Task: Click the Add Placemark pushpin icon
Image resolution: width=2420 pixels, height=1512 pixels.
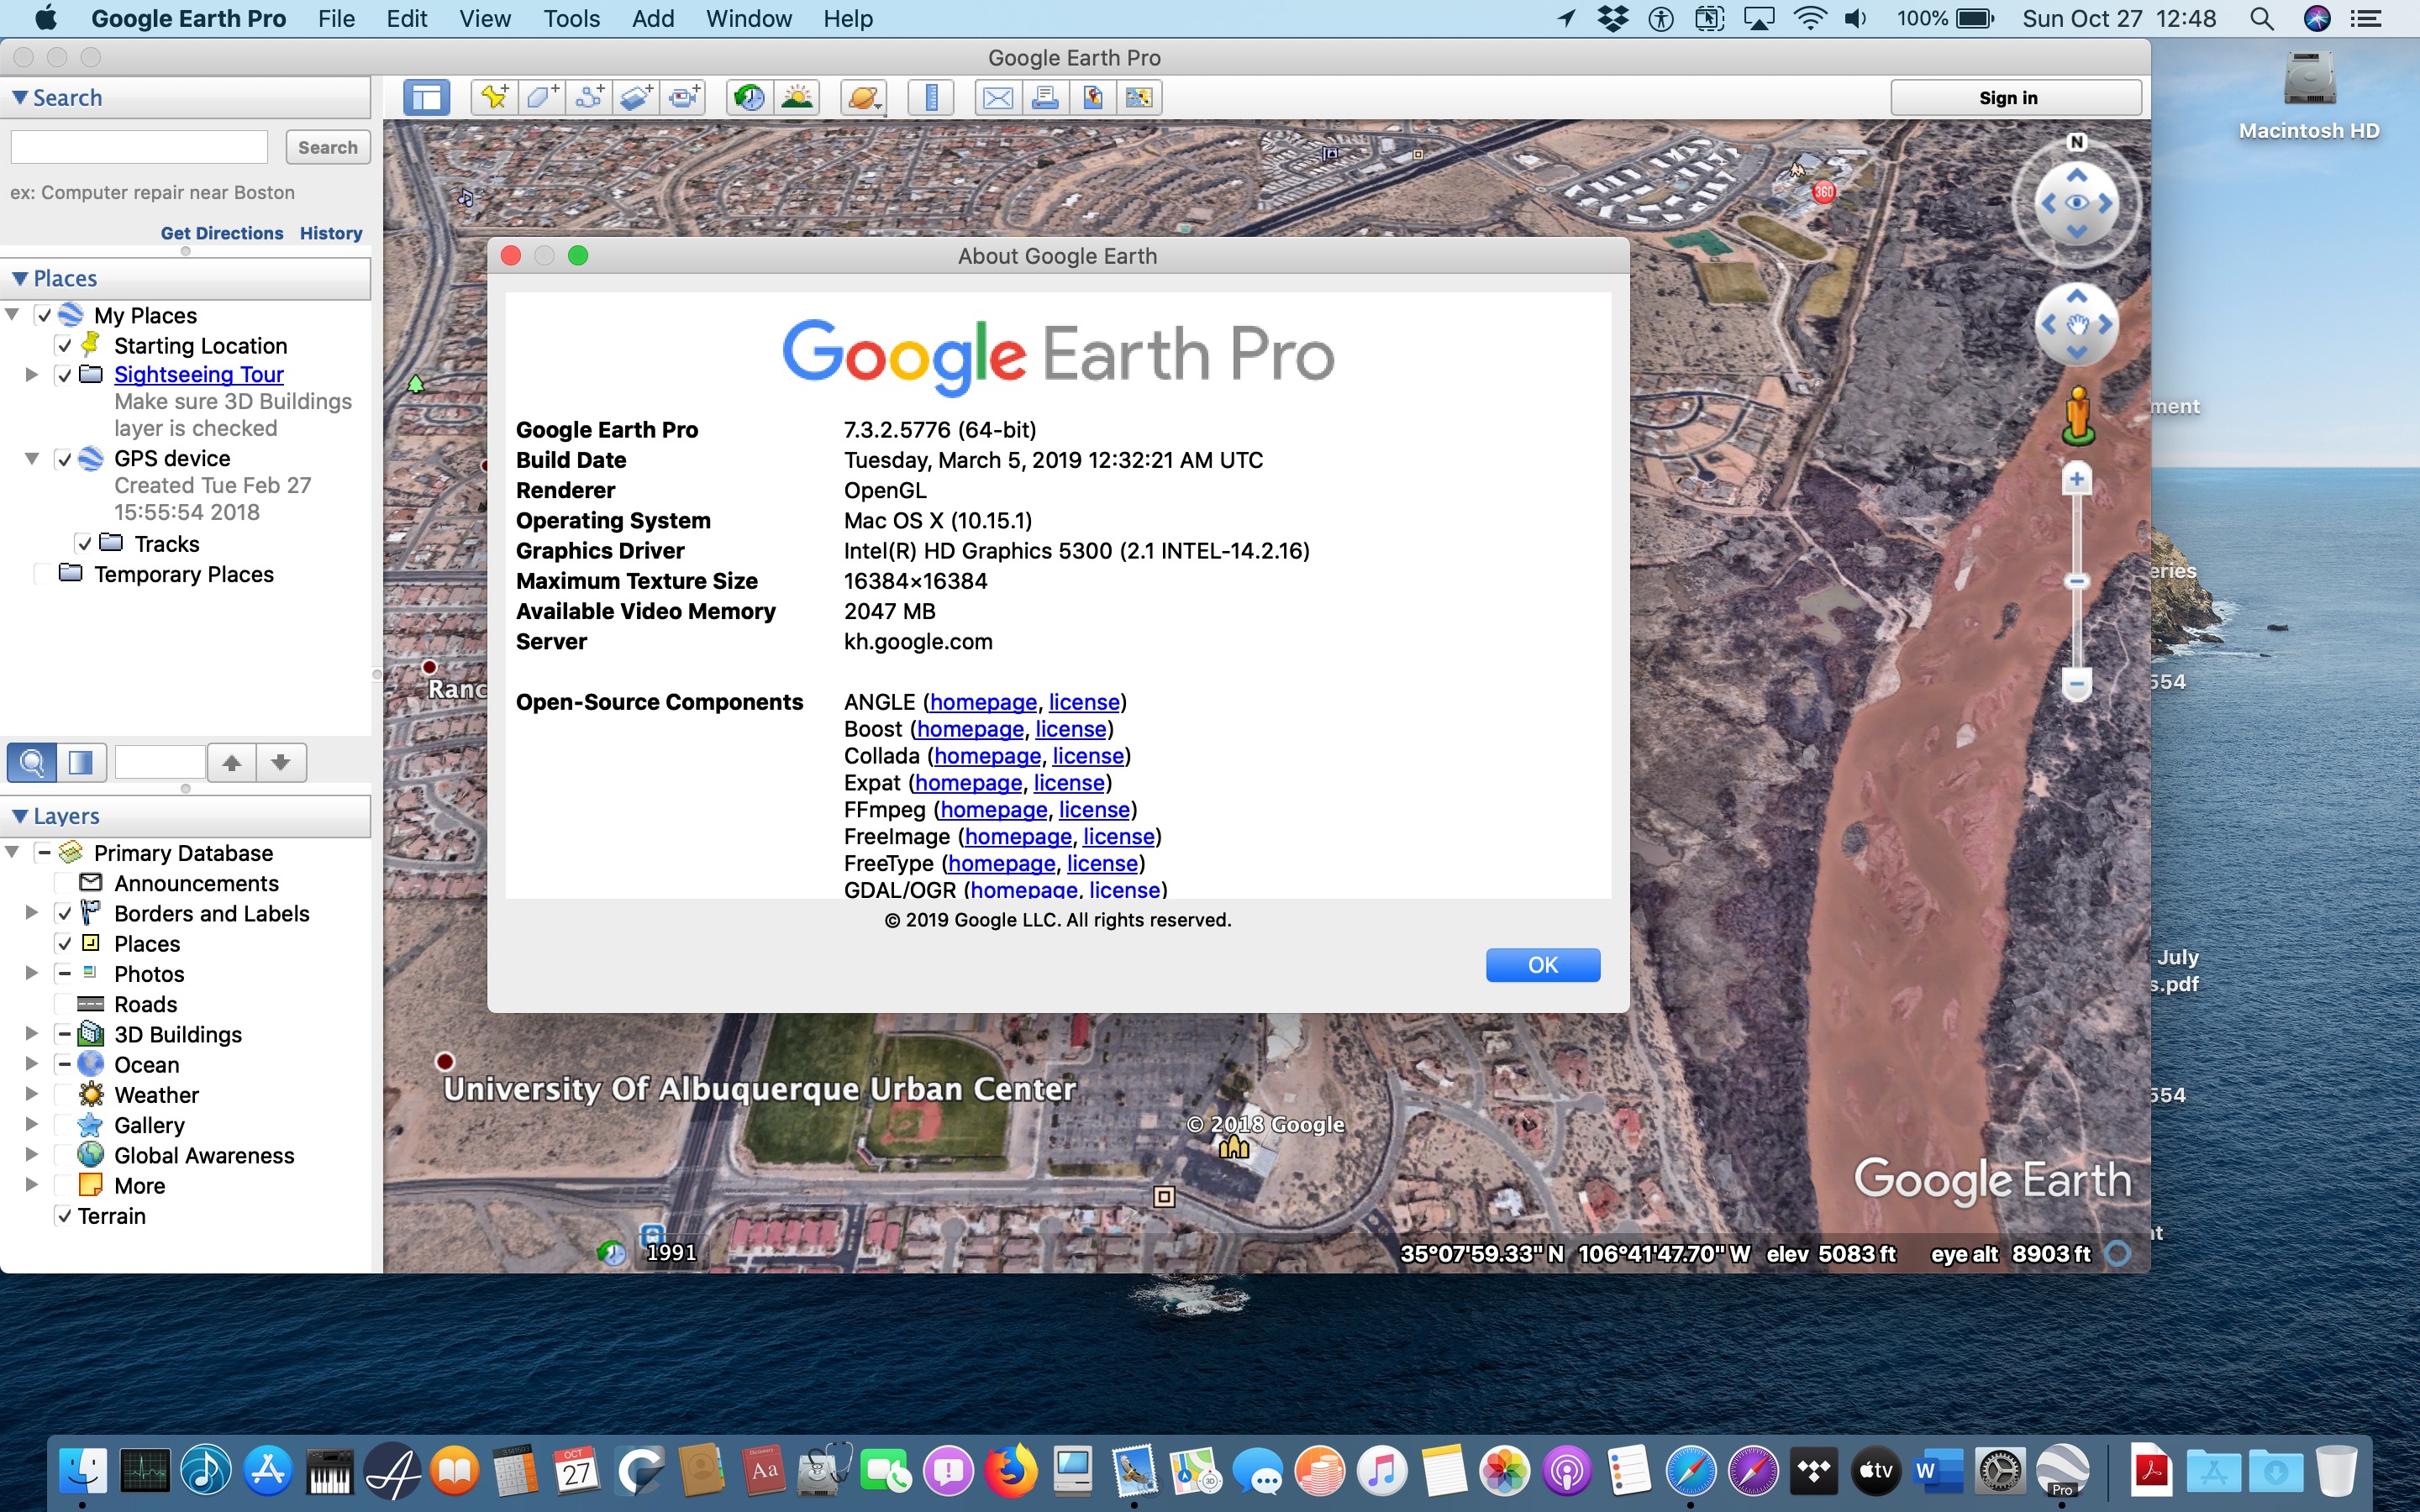Action: tap(494, 98)
